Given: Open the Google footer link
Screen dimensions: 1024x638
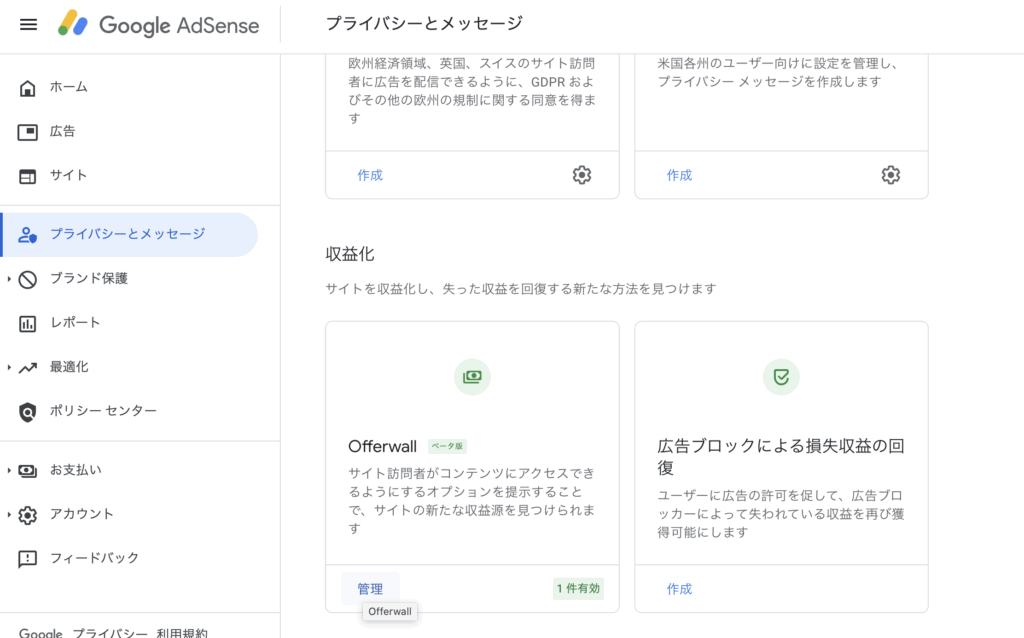Looking at the screenshot, I should tap(40, 633).
